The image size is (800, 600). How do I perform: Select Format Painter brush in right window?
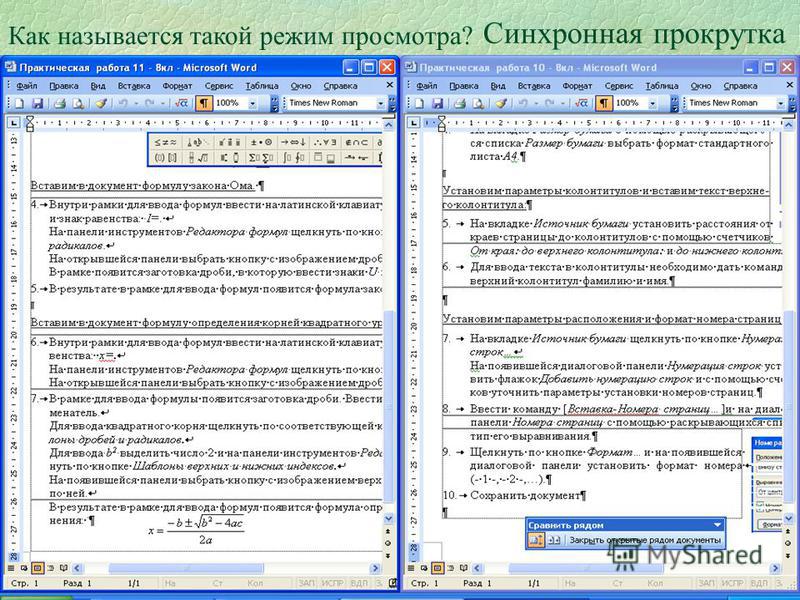click(x=501, y=104)
